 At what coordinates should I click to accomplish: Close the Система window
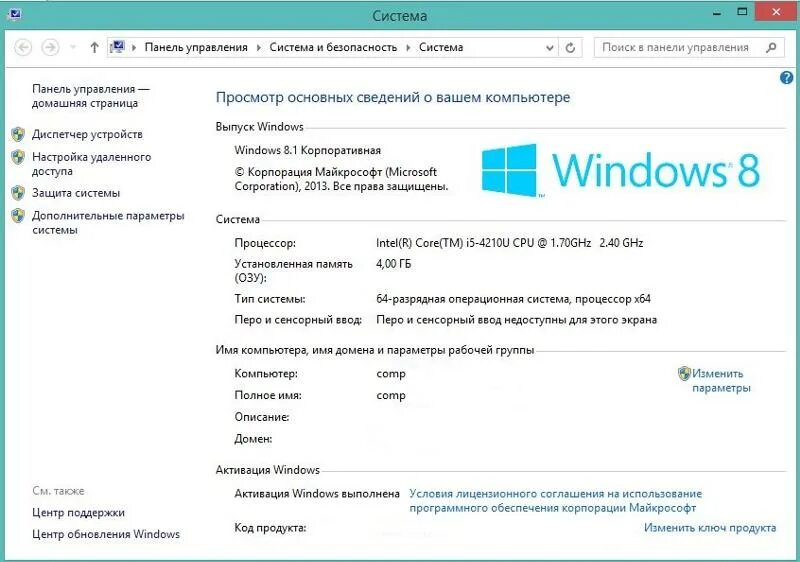coord(776,12)
